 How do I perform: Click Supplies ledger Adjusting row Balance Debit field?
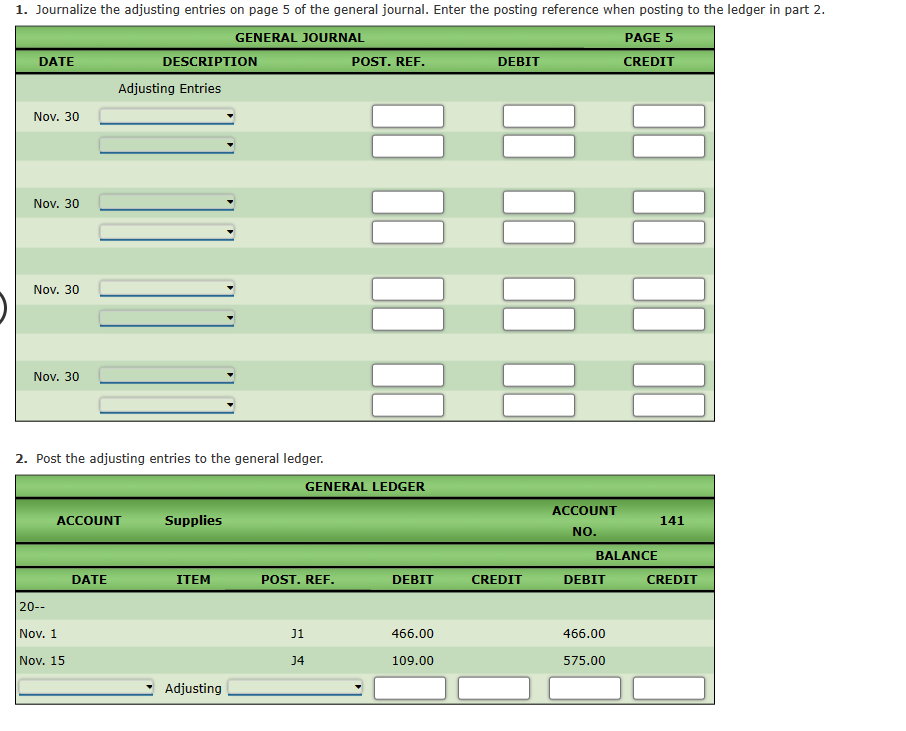585,688
